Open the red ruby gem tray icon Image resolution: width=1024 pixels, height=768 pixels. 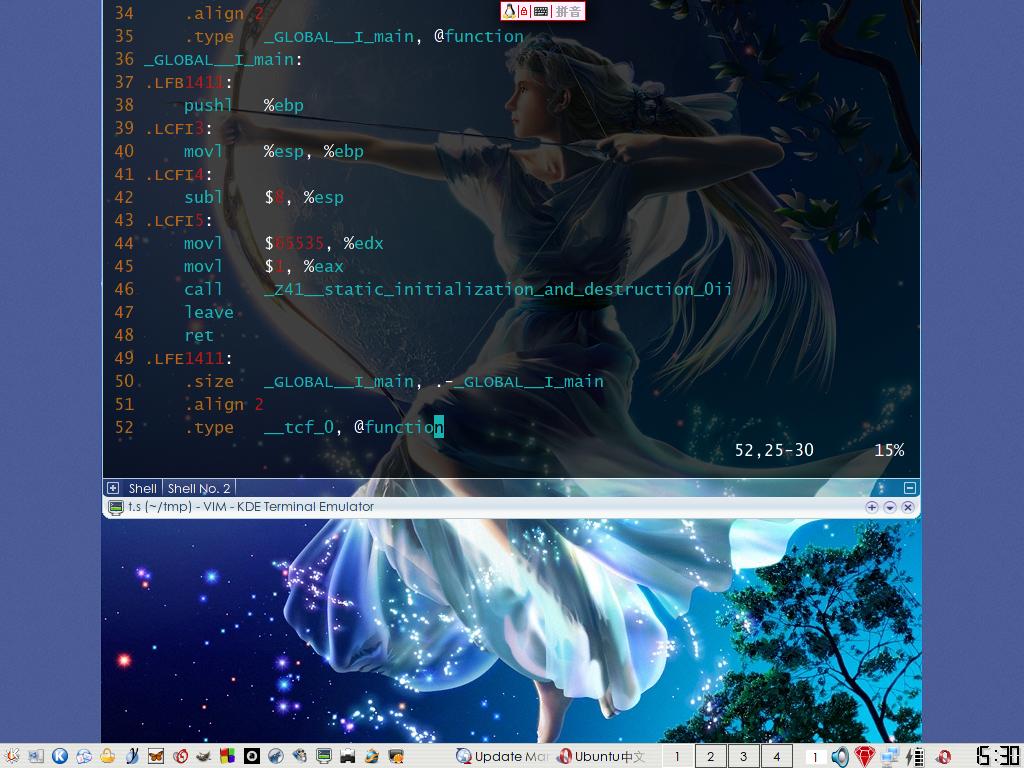click(x=865, y=756)
